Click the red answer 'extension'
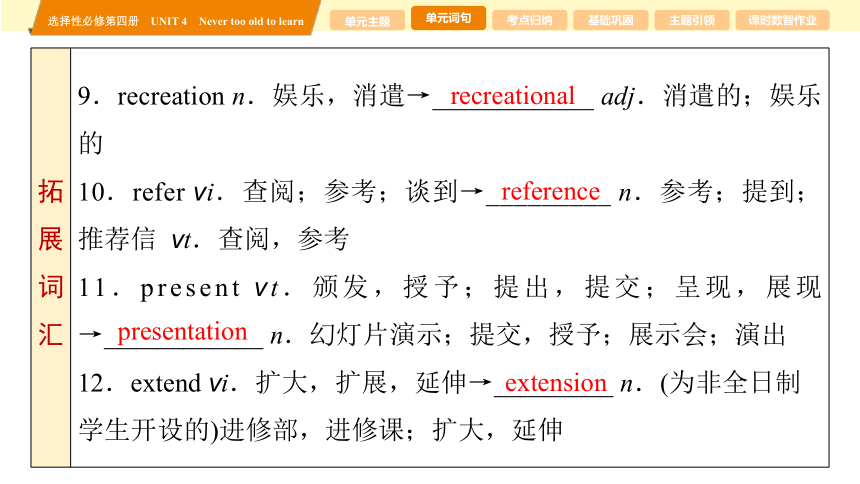The height and width of the screenshot is (484, 860). (x=556, y=382)
